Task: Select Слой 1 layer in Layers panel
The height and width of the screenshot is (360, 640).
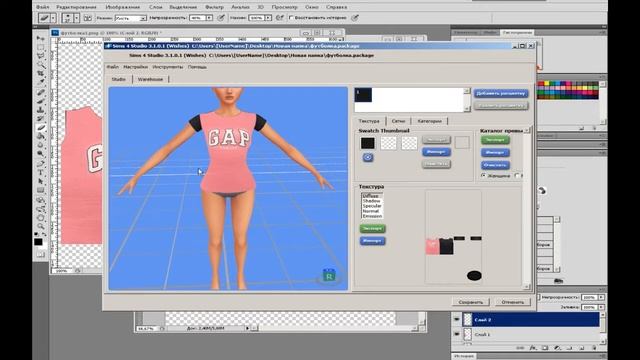Action: point(531,334)
